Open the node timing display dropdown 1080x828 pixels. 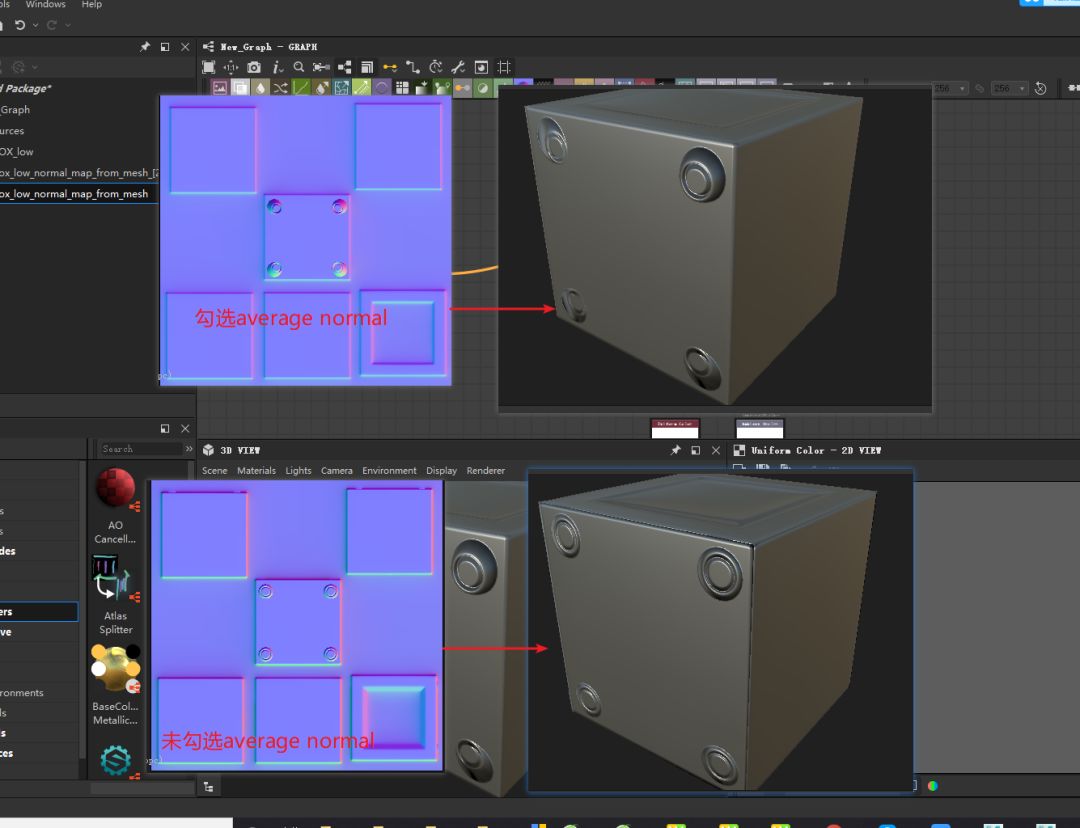435,67
